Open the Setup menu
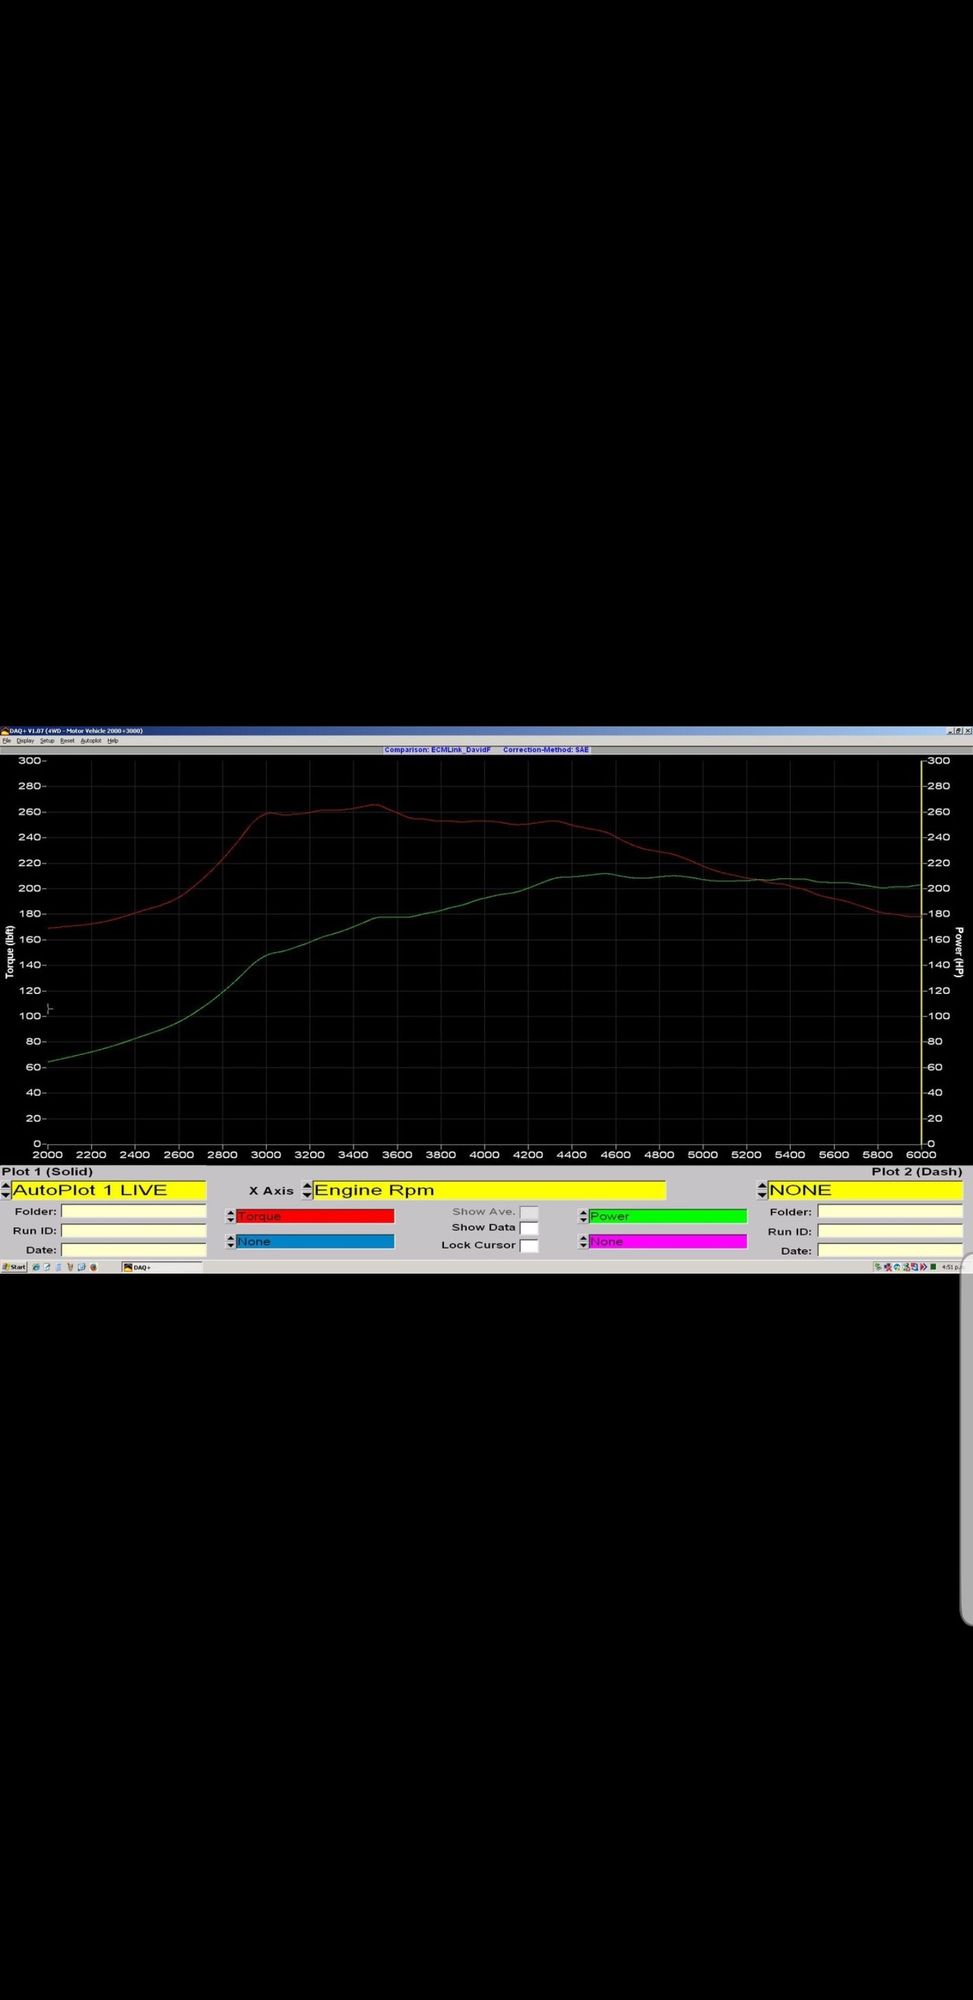Screen dimensions: 973x2000 (x=47, y=741)
